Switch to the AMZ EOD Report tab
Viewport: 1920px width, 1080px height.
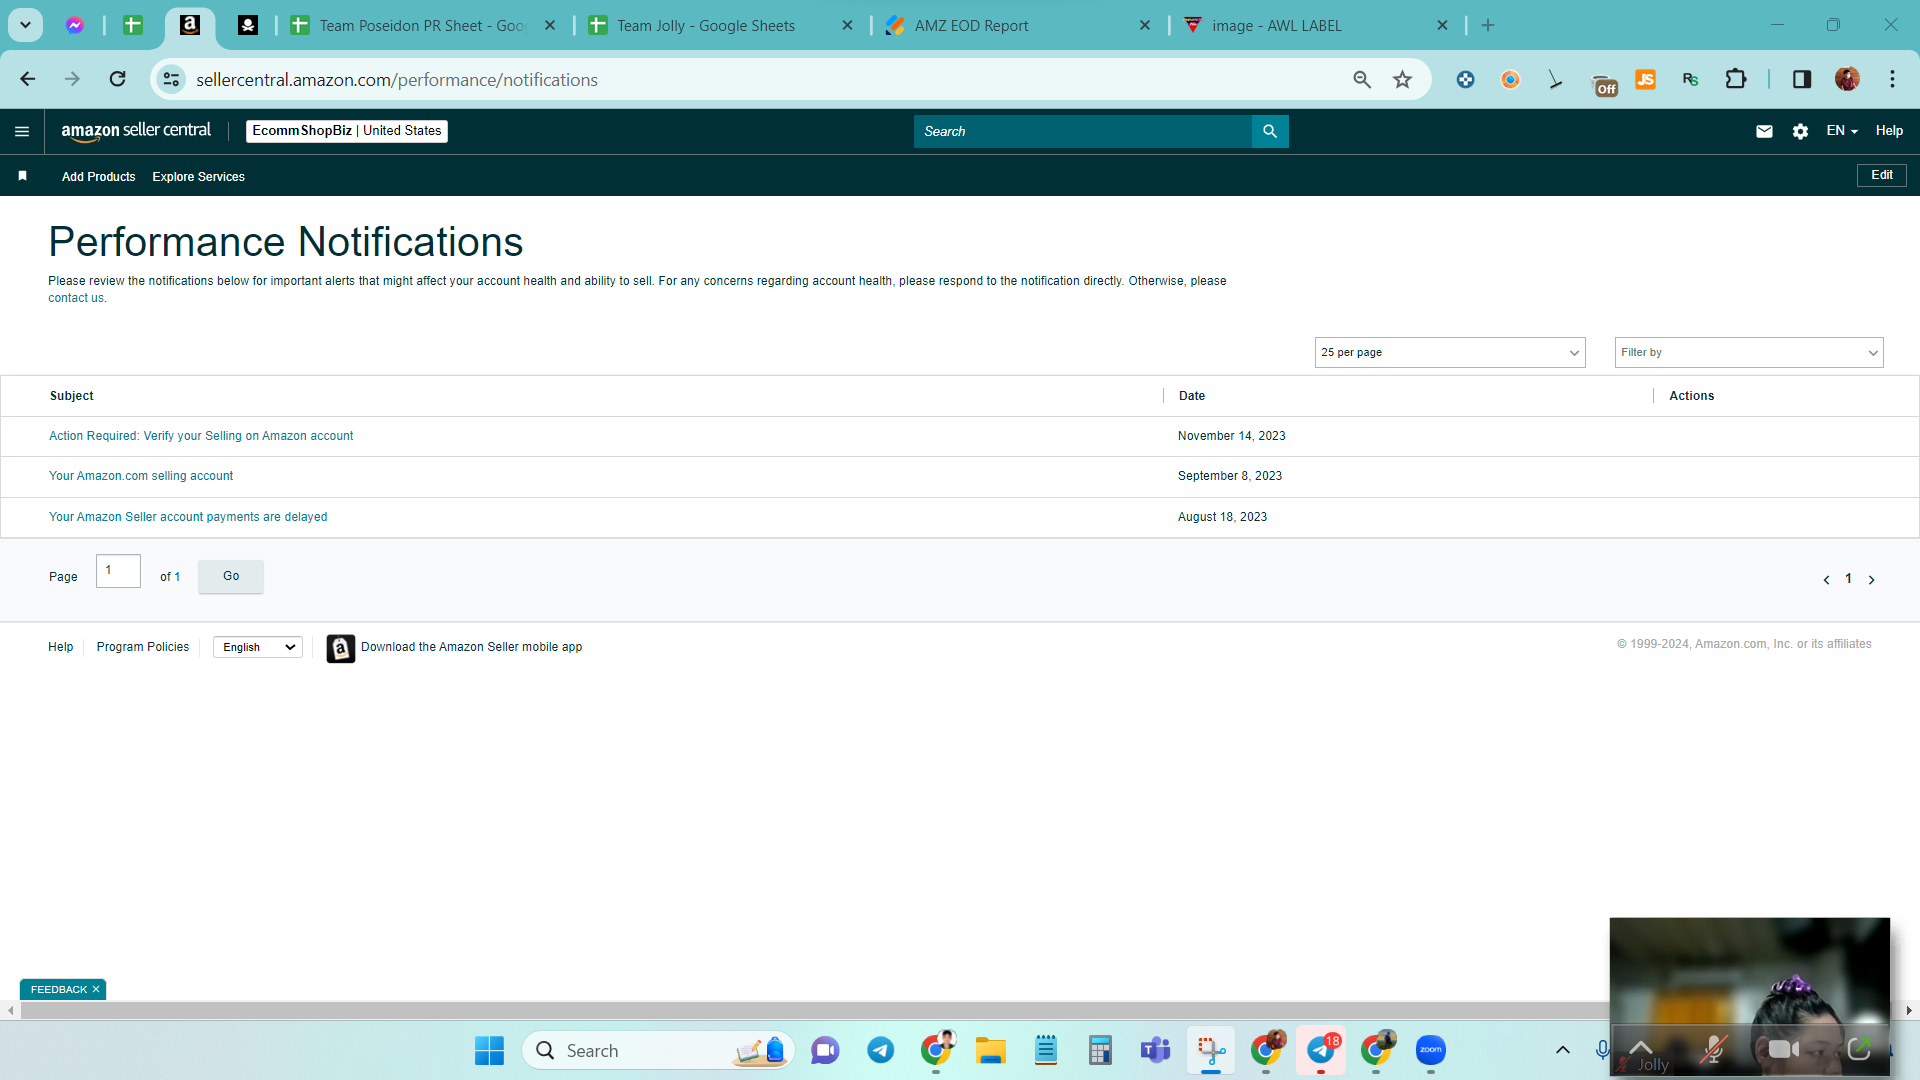1018,26
